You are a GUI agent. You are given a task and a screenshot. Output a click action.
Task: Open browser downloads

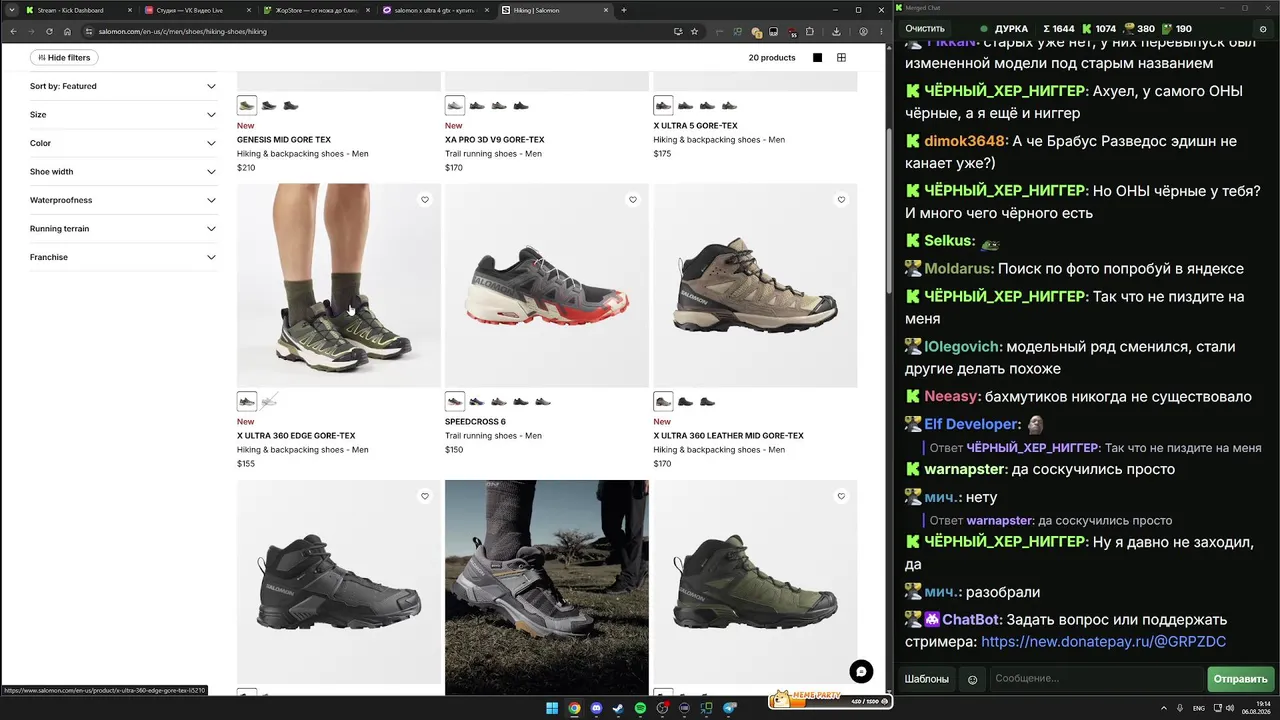[x=836, y=31]
